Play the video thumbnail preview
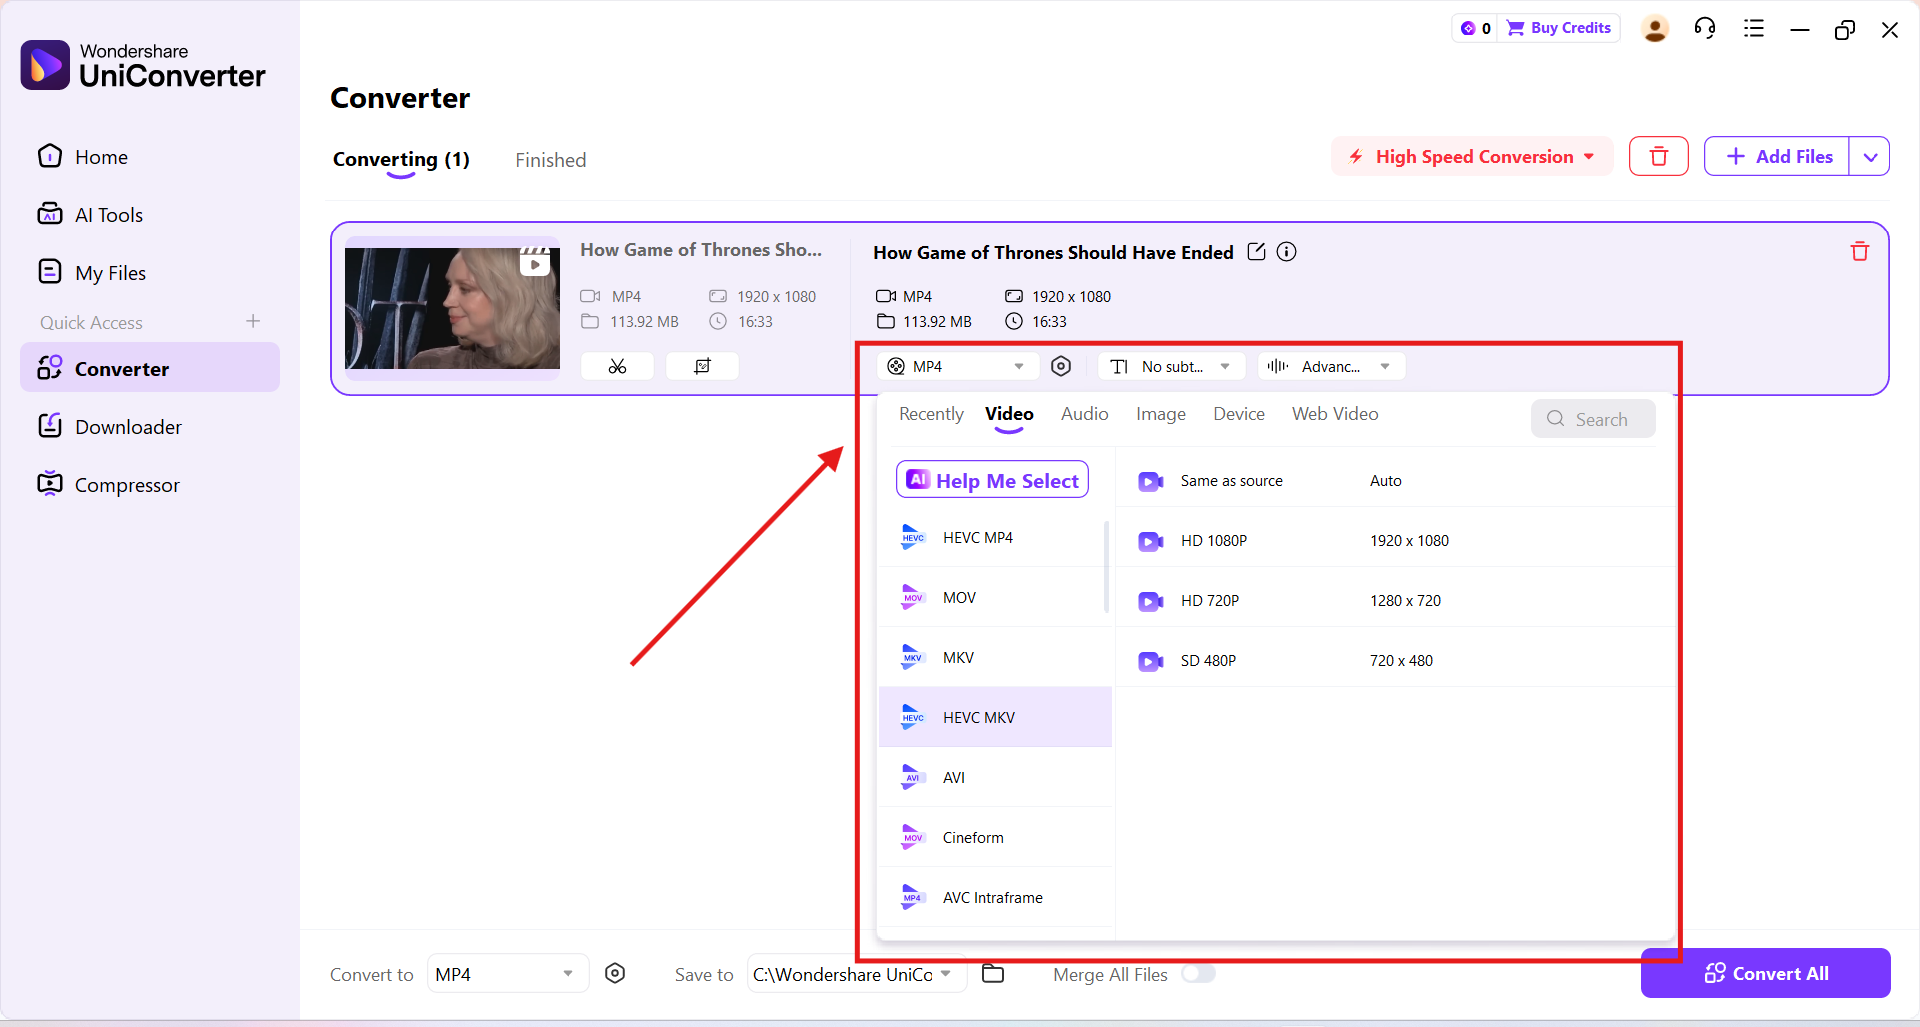 [x=534, y=263]
